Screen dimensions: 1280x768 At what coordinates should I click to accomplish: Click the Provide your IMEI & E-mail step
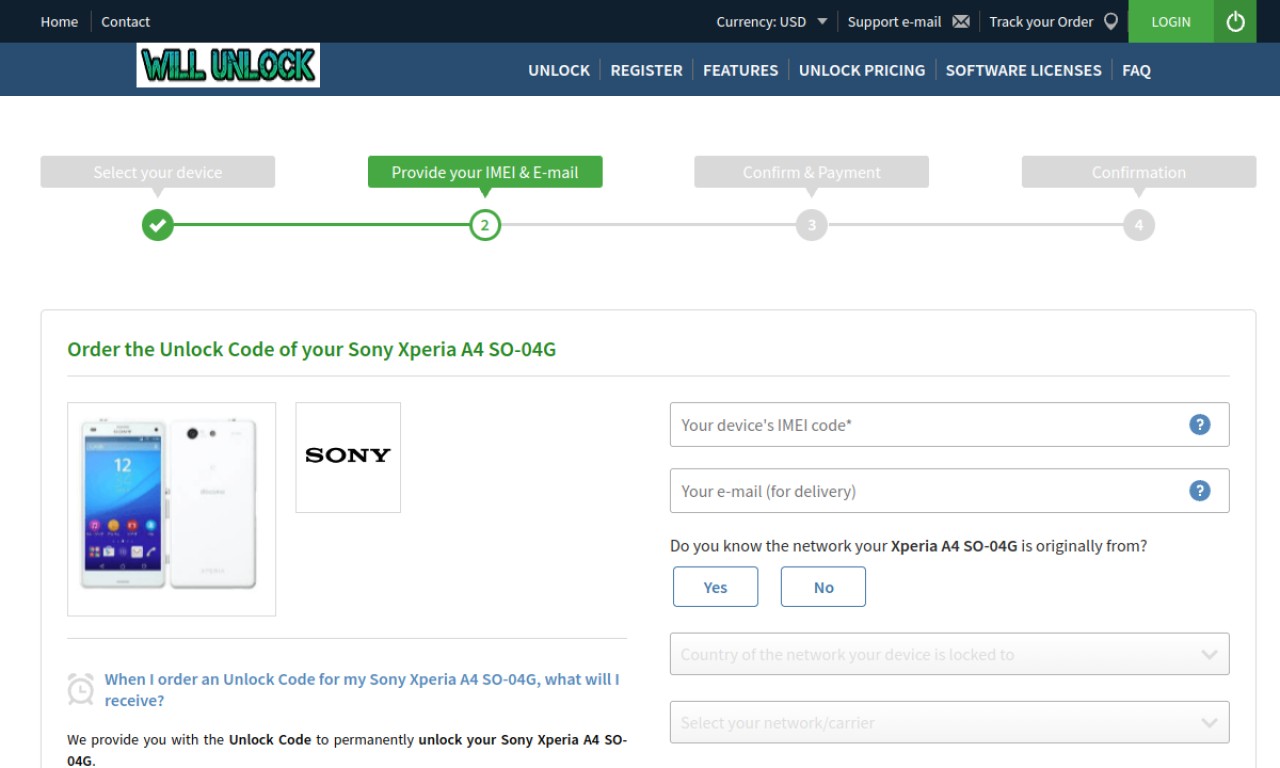pyautogui.click(x=485, y=172)
